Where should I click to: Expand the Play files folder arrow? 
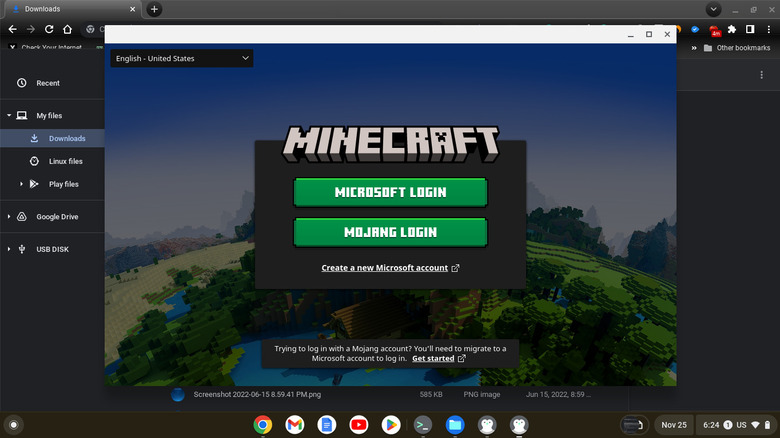click(21, 184)
